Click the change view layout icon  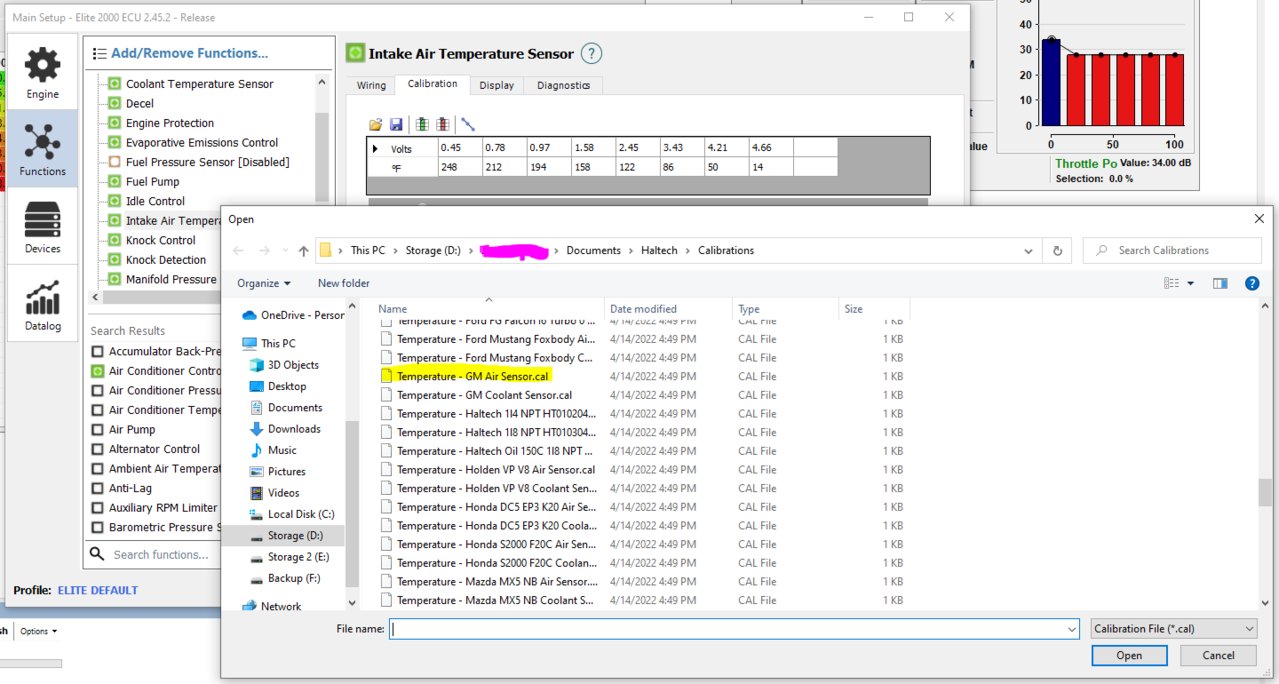[x=1171, y=284]
